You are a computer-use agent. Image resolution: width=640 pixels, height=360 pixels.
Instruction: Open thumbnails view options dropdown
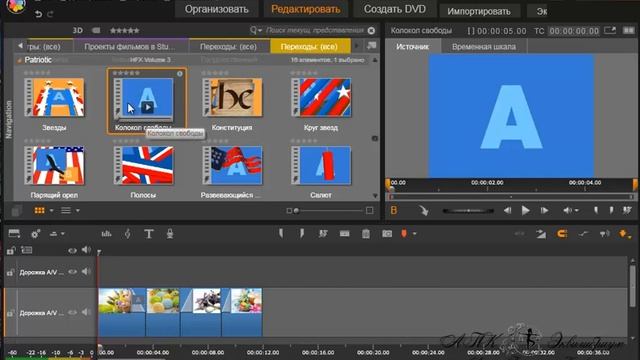point(51,211)
